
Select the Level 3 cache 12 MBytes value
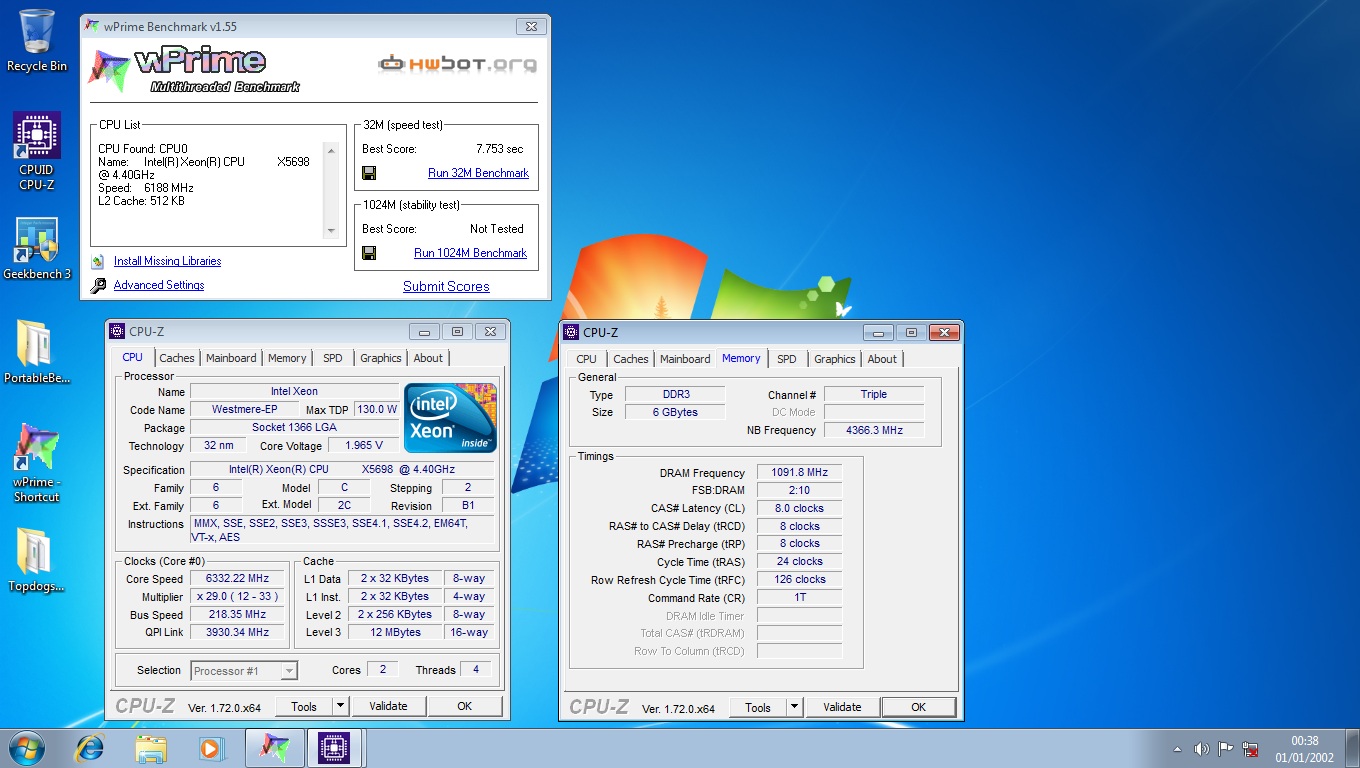395,633
